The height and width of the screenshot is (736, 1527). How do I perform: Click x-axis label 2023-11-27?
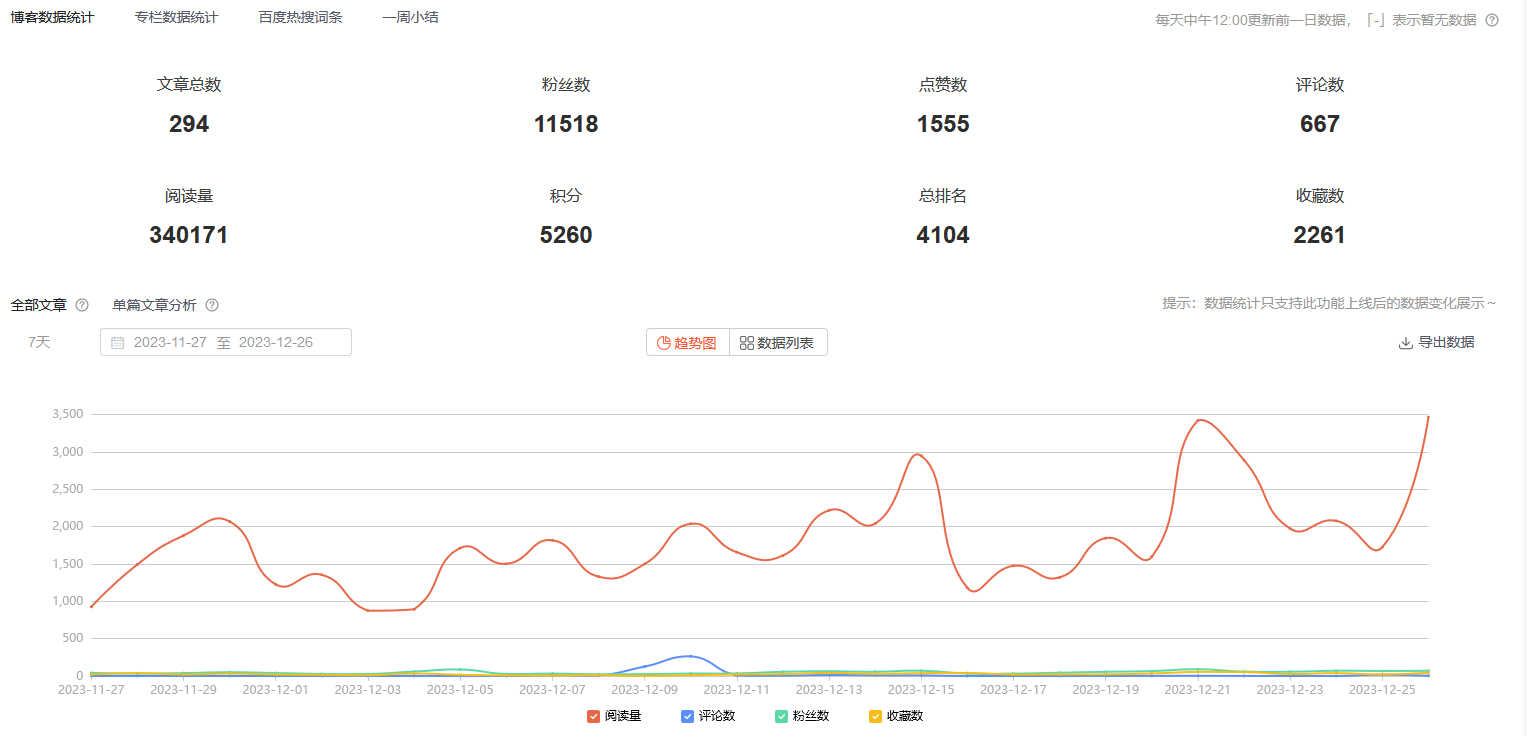click(91, 689)
